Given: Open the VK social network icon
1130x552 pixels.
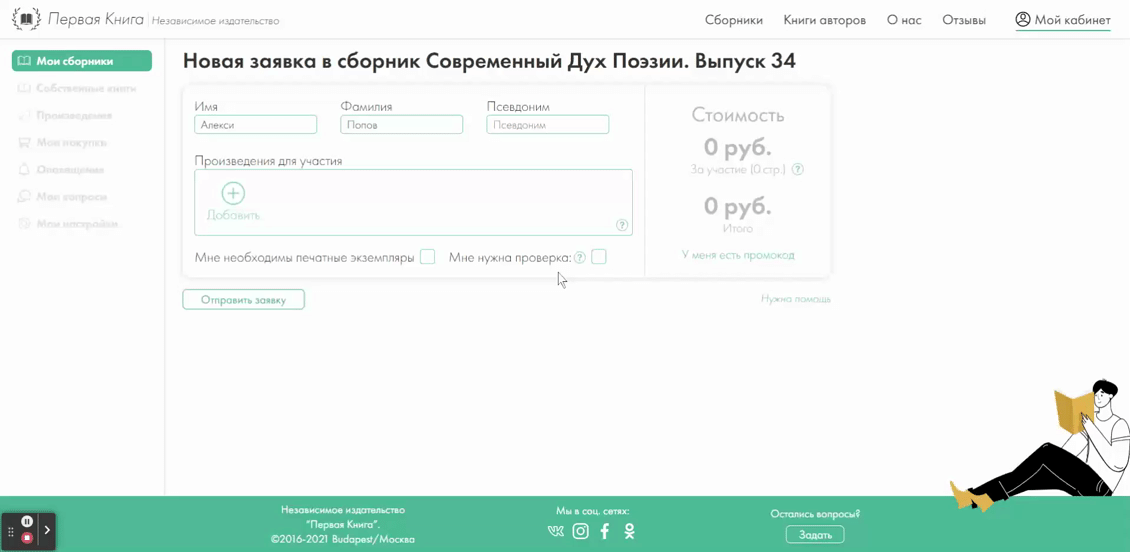Looking at the screenshot, I should (x=556, y=532).
